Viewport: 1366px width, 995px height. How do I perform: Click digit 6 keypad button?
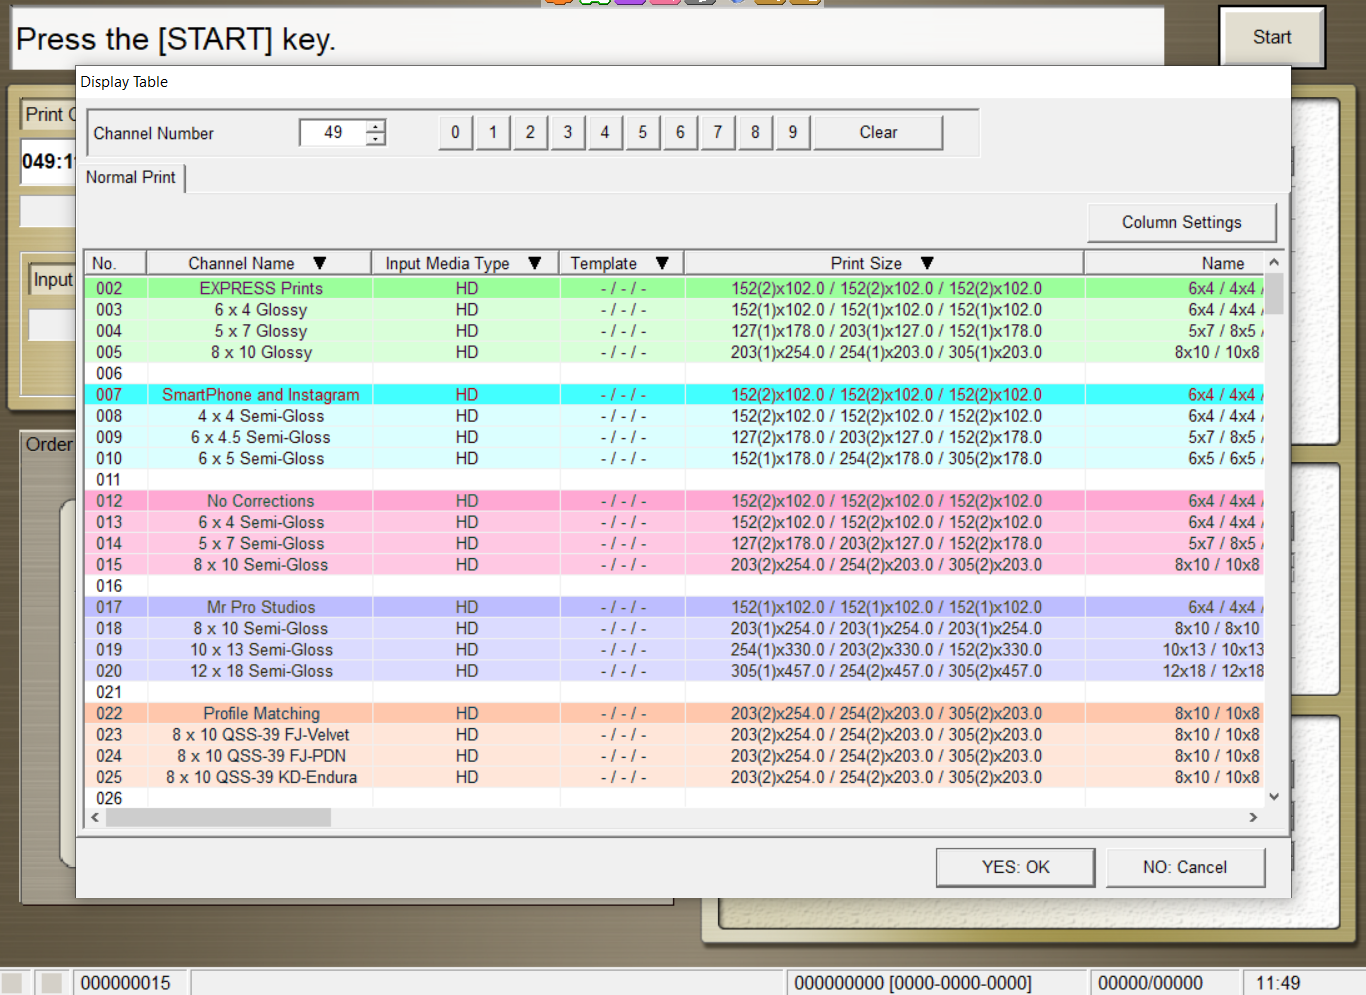[680, 132]
